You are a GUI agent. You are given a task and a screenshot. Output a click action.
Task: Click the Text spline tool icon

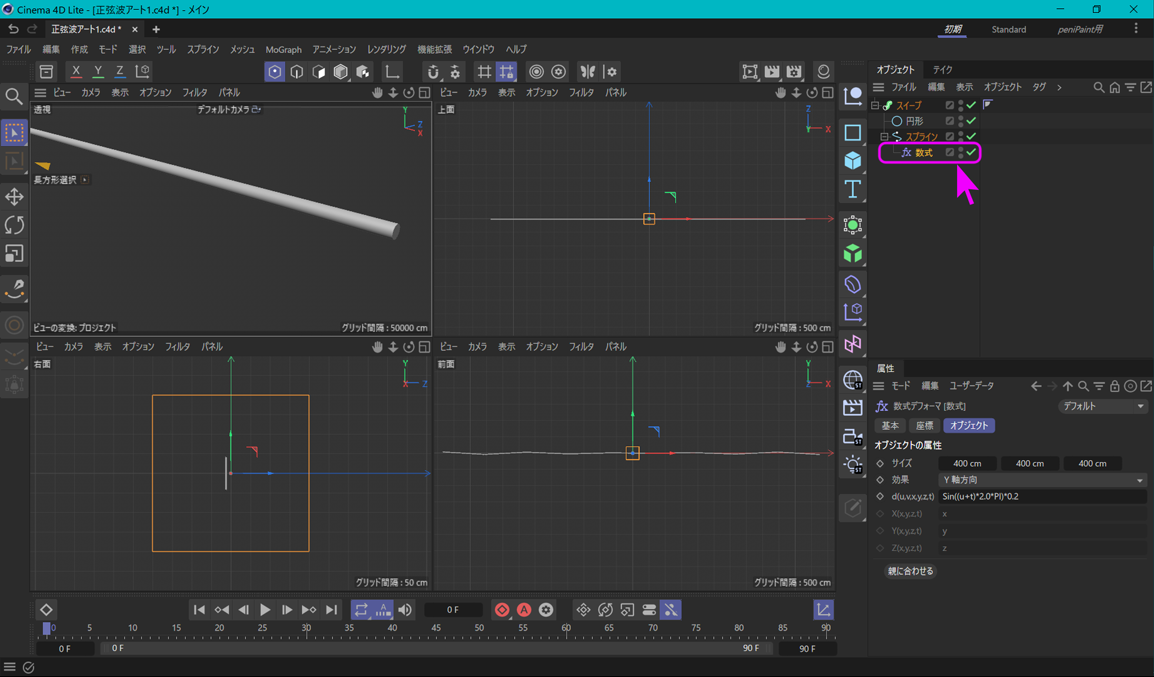(x=852, y=189)
